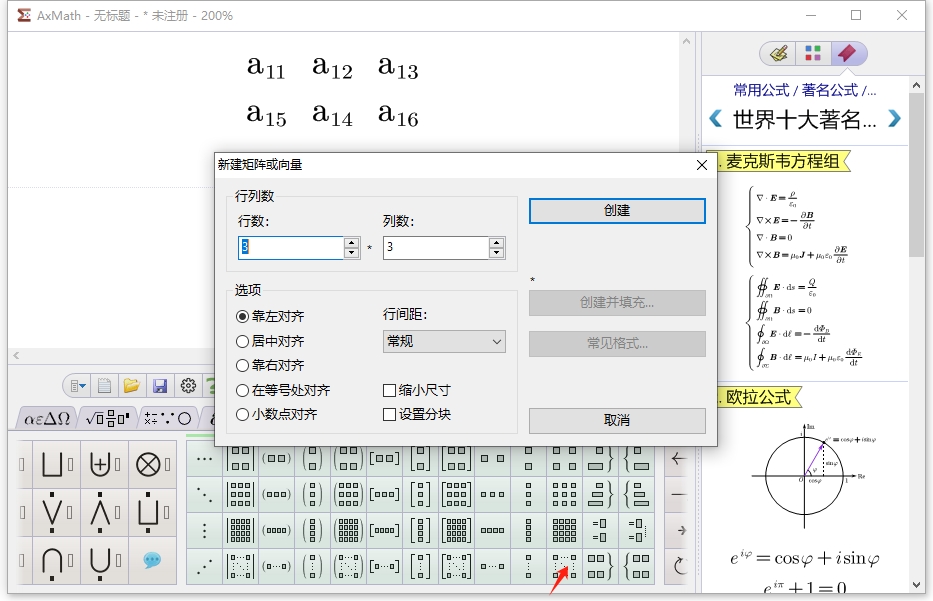The image size is (933, 601).
Task: Click the open folder icon in the toolbar
Action: (131, 387)
